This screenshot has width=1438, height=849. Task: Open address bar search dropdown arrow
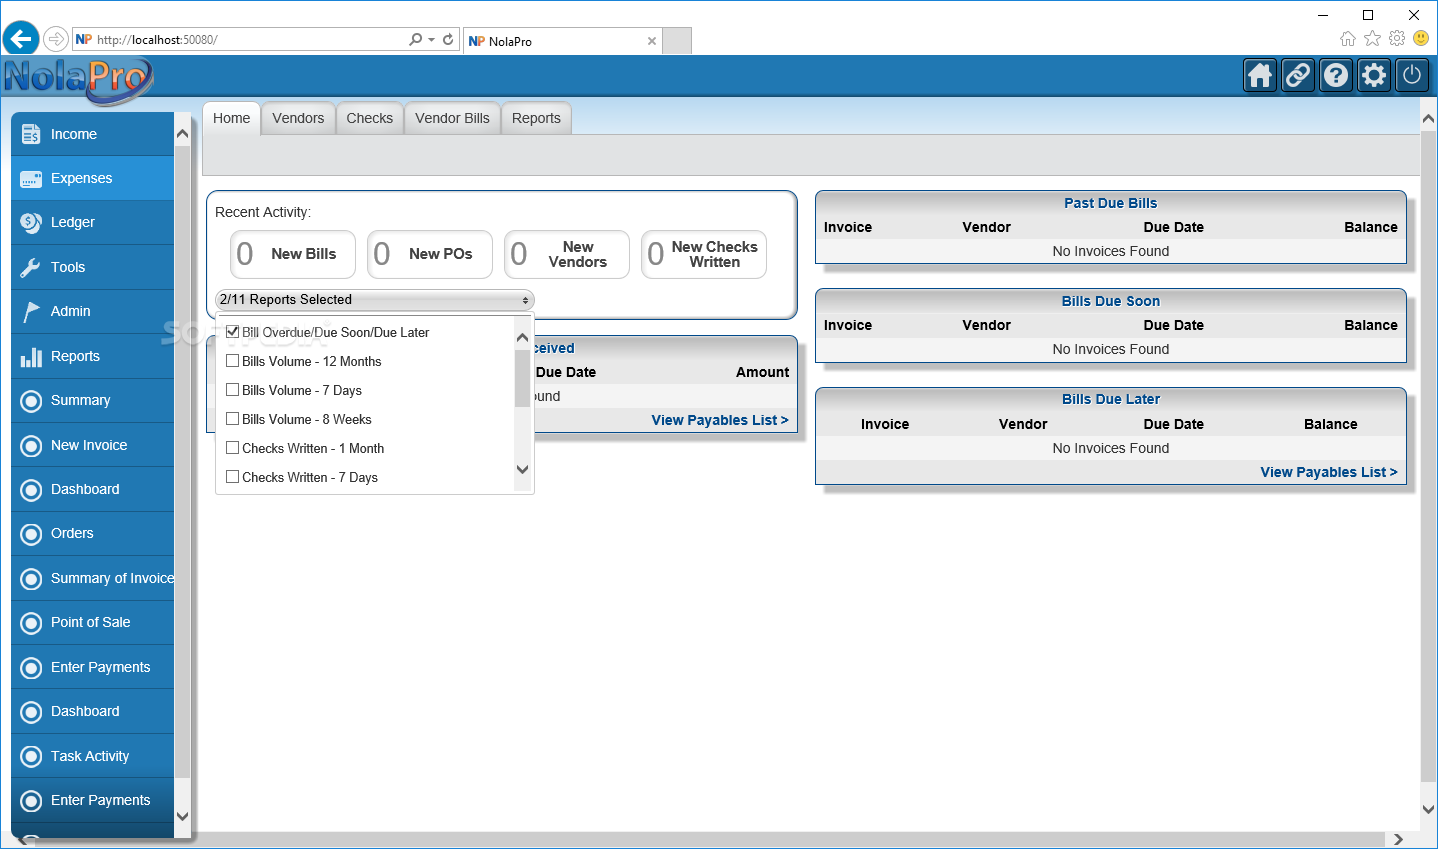[432, 40]
